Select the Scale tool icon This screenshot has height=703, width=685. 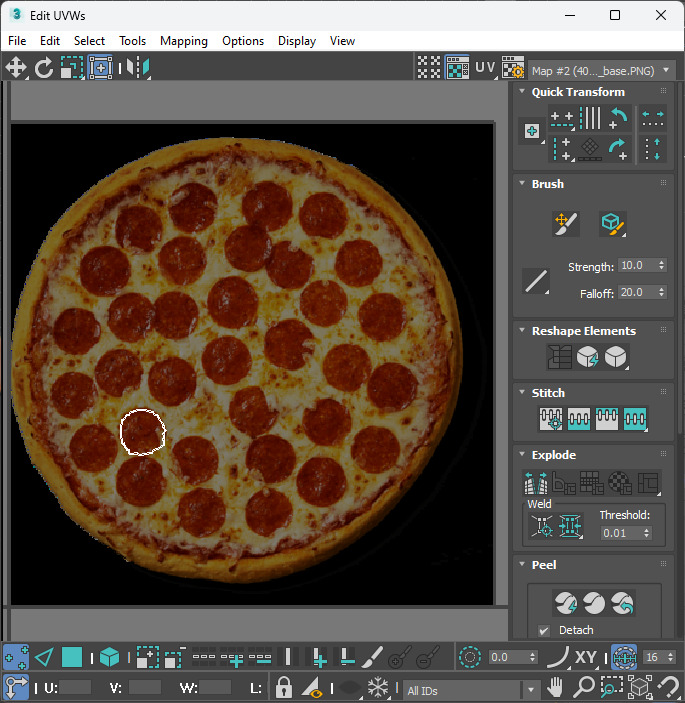(72, 68)
